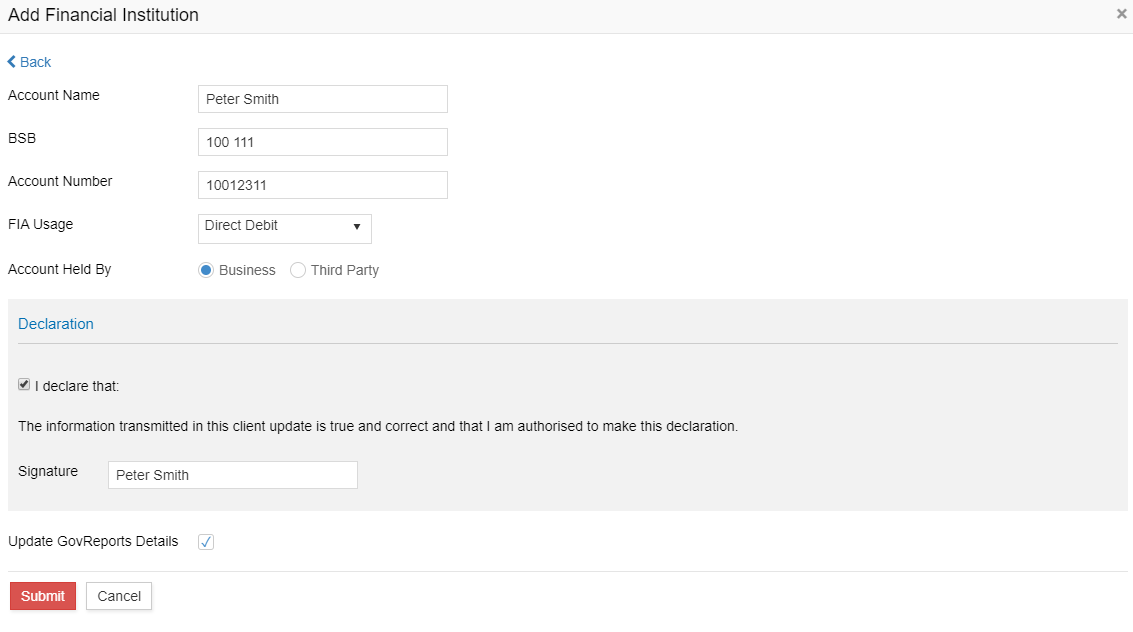The height and width of the screenshot is (632, 1133).
Task: Click the Signature input field
Action: point(232,475)
